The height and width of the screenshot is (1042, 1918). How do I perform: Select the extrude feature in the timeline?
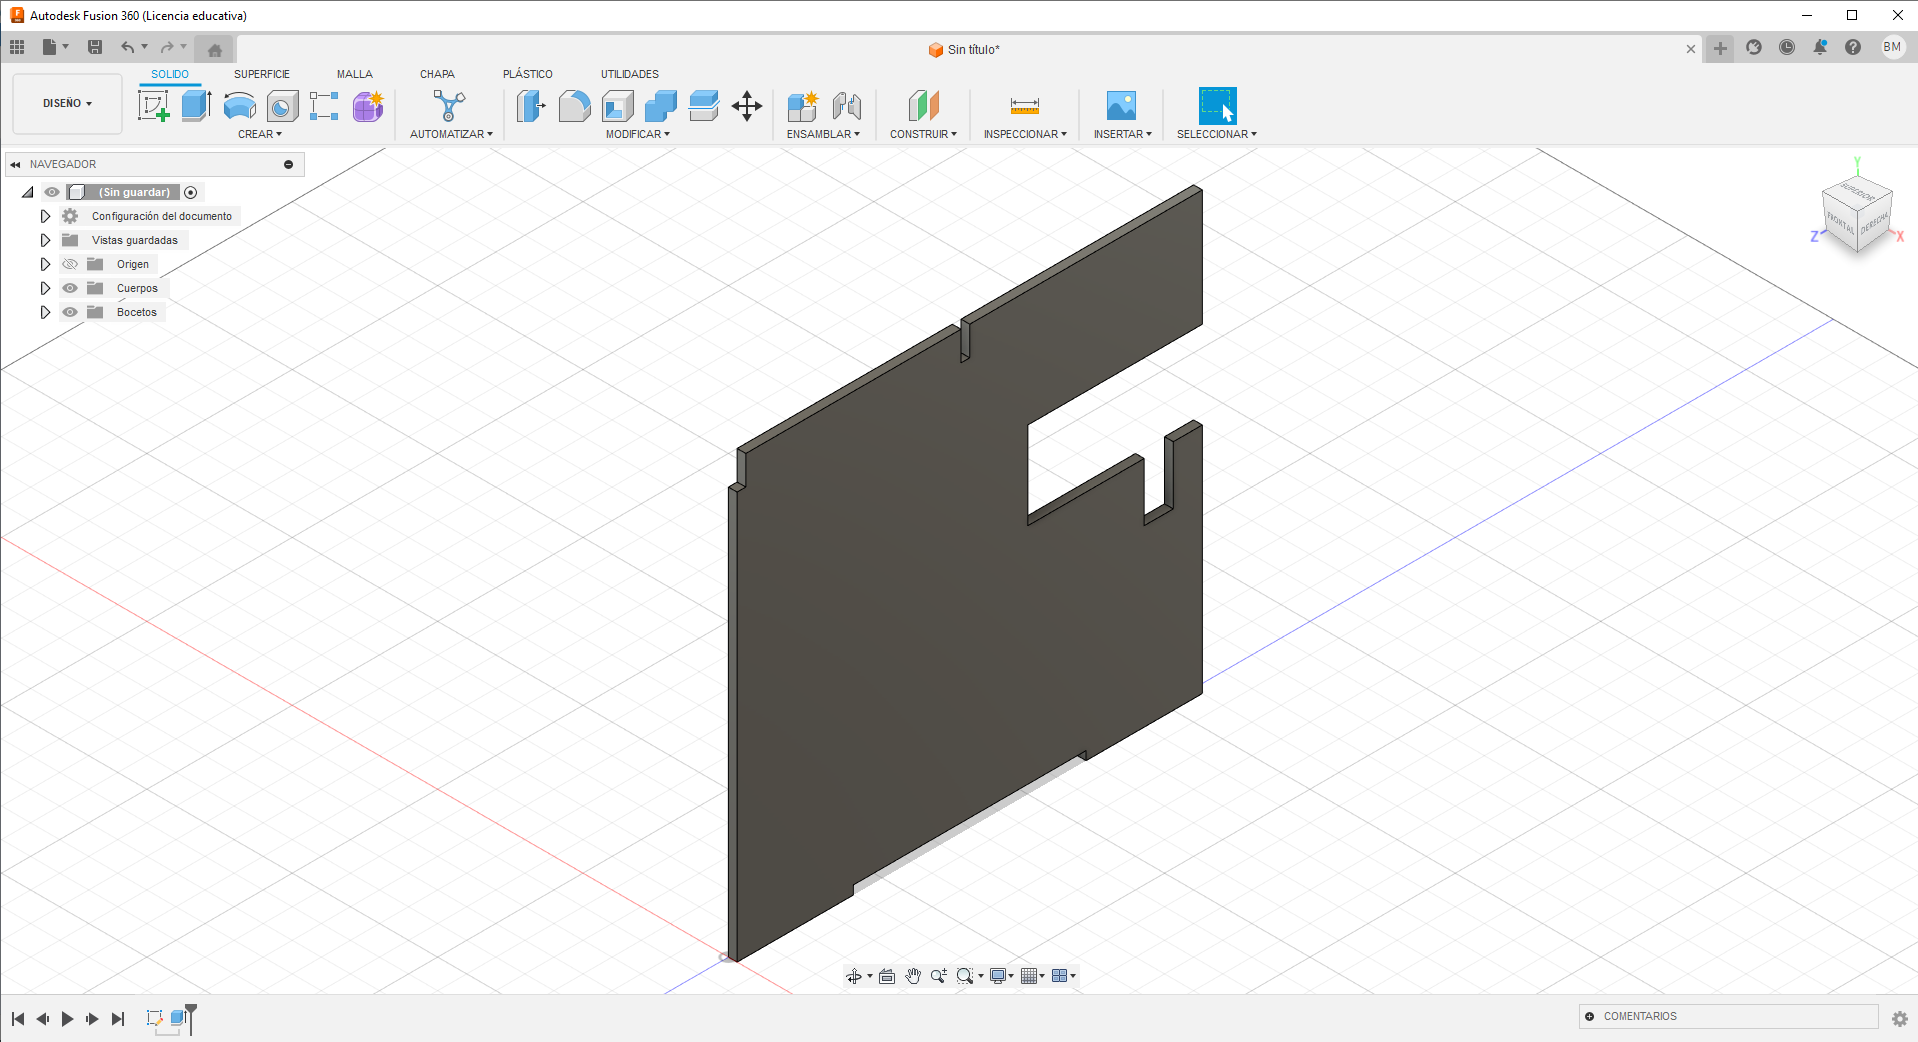(179, 1018)
